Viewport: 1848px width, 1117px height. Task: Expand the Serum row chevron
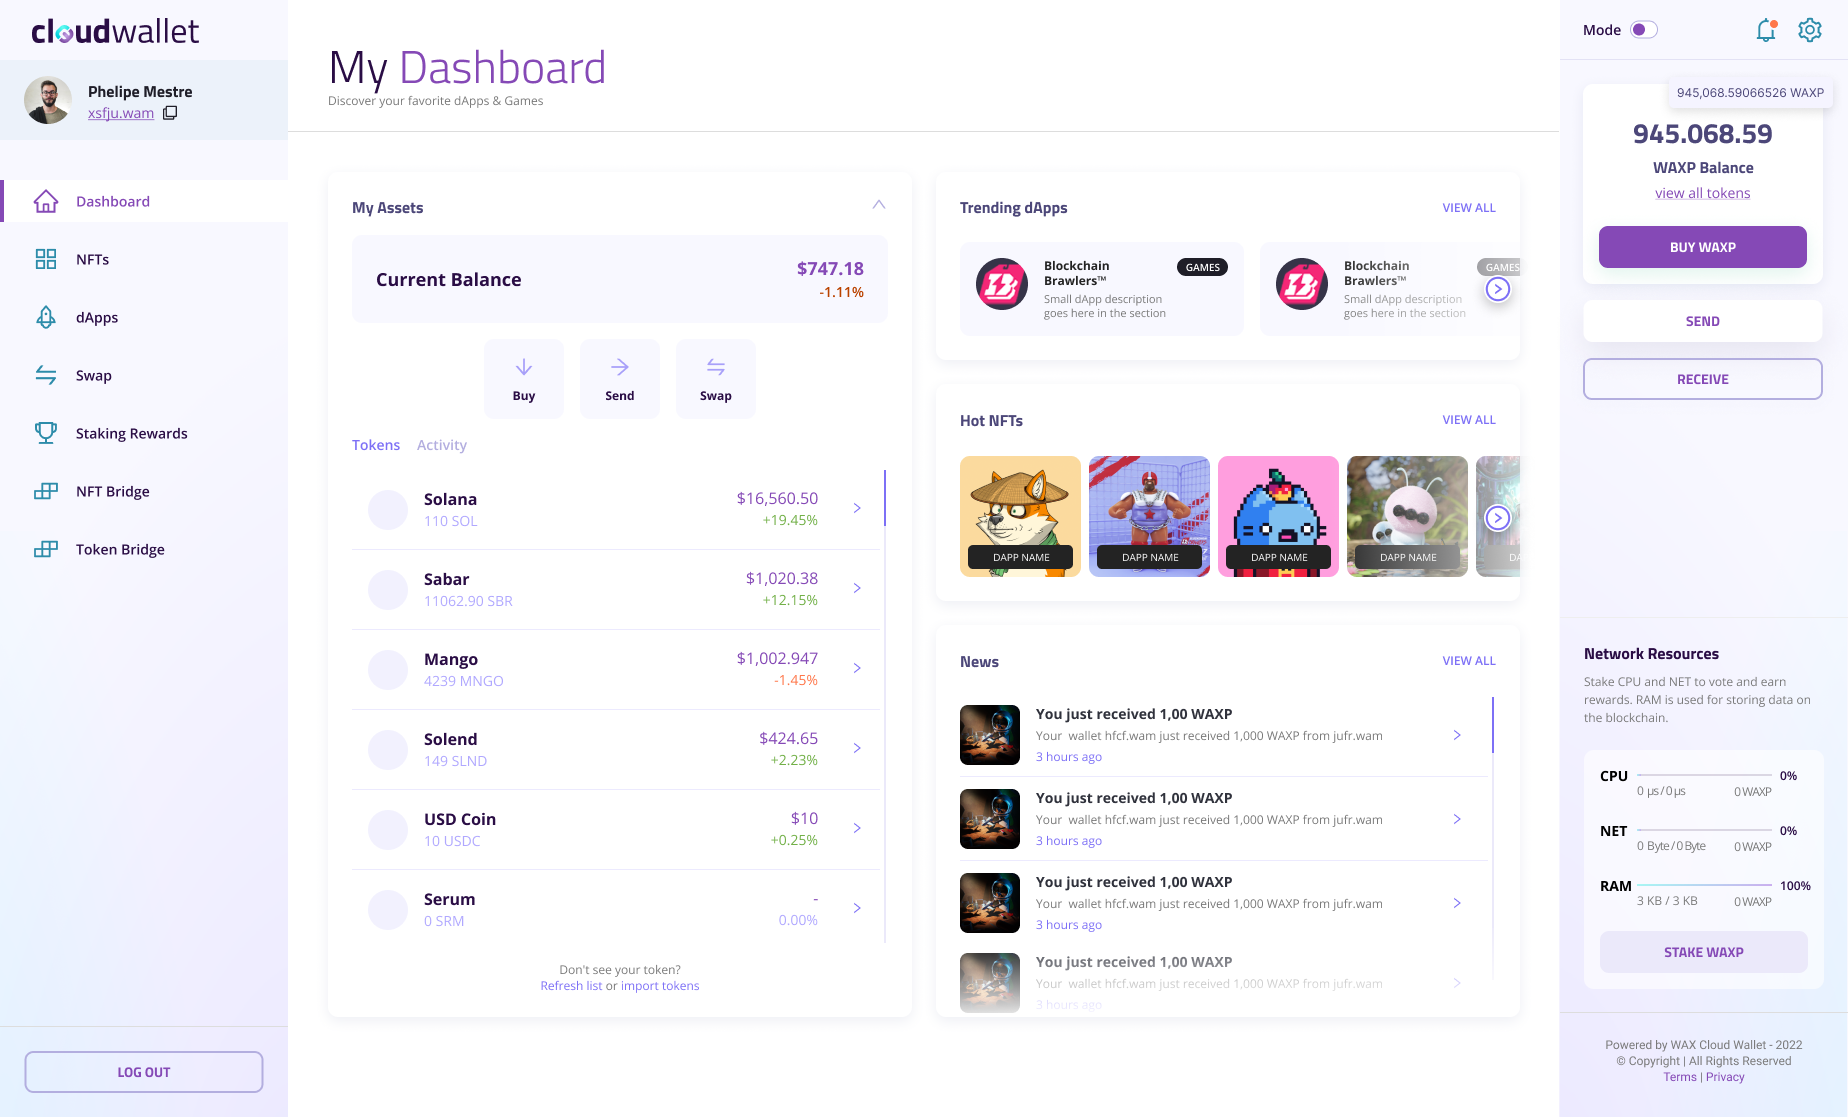click(857, 908)
